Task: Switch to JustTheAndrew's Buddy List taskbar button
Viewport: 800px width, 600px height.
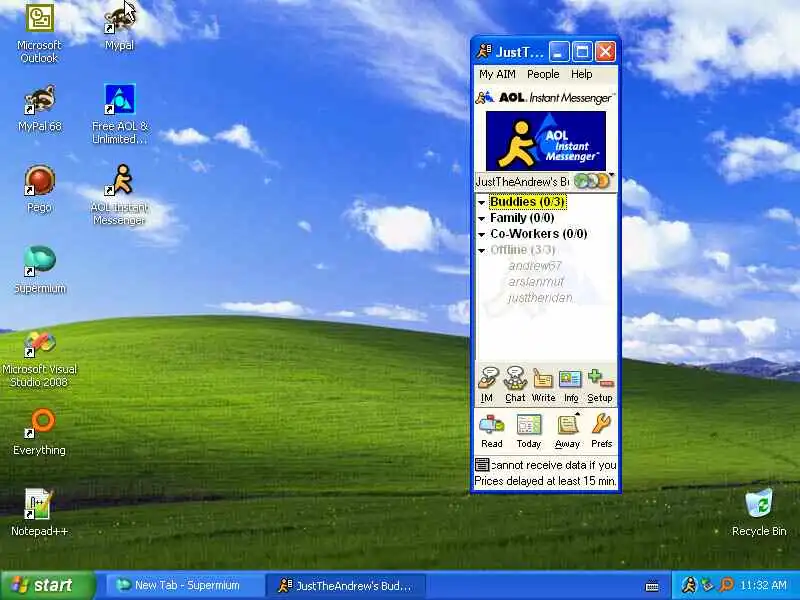Action: click(x=346, y=585)
